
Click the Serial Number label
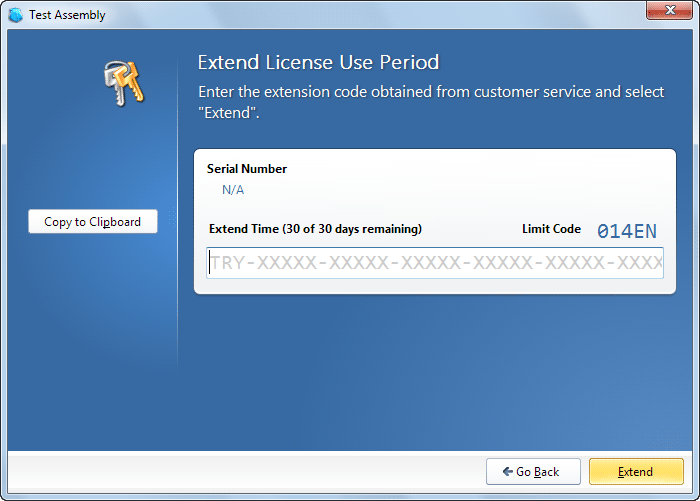point(247,169)
